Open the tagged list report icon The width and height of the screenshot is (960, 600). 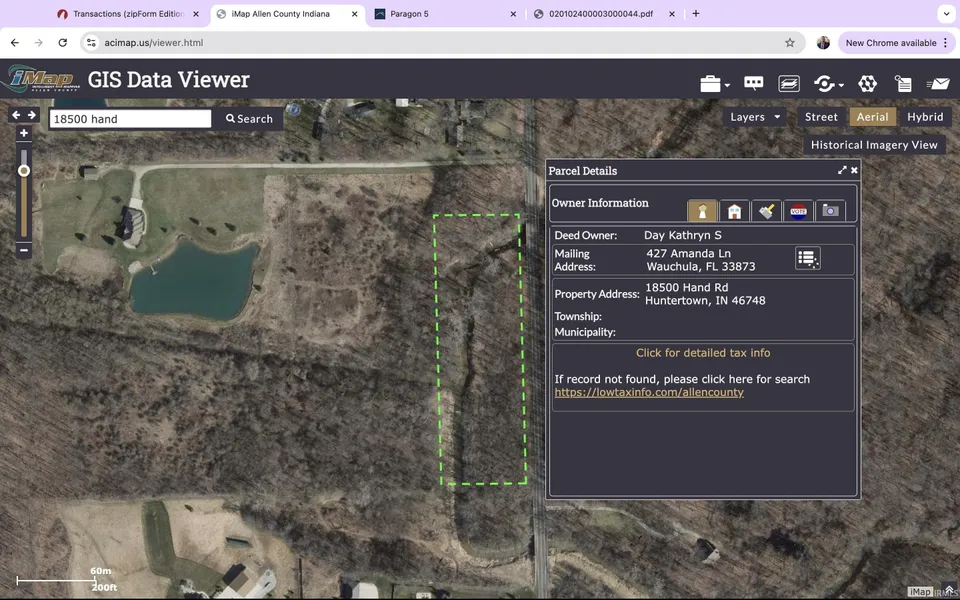pyautogui.click(x=903, y=84)
